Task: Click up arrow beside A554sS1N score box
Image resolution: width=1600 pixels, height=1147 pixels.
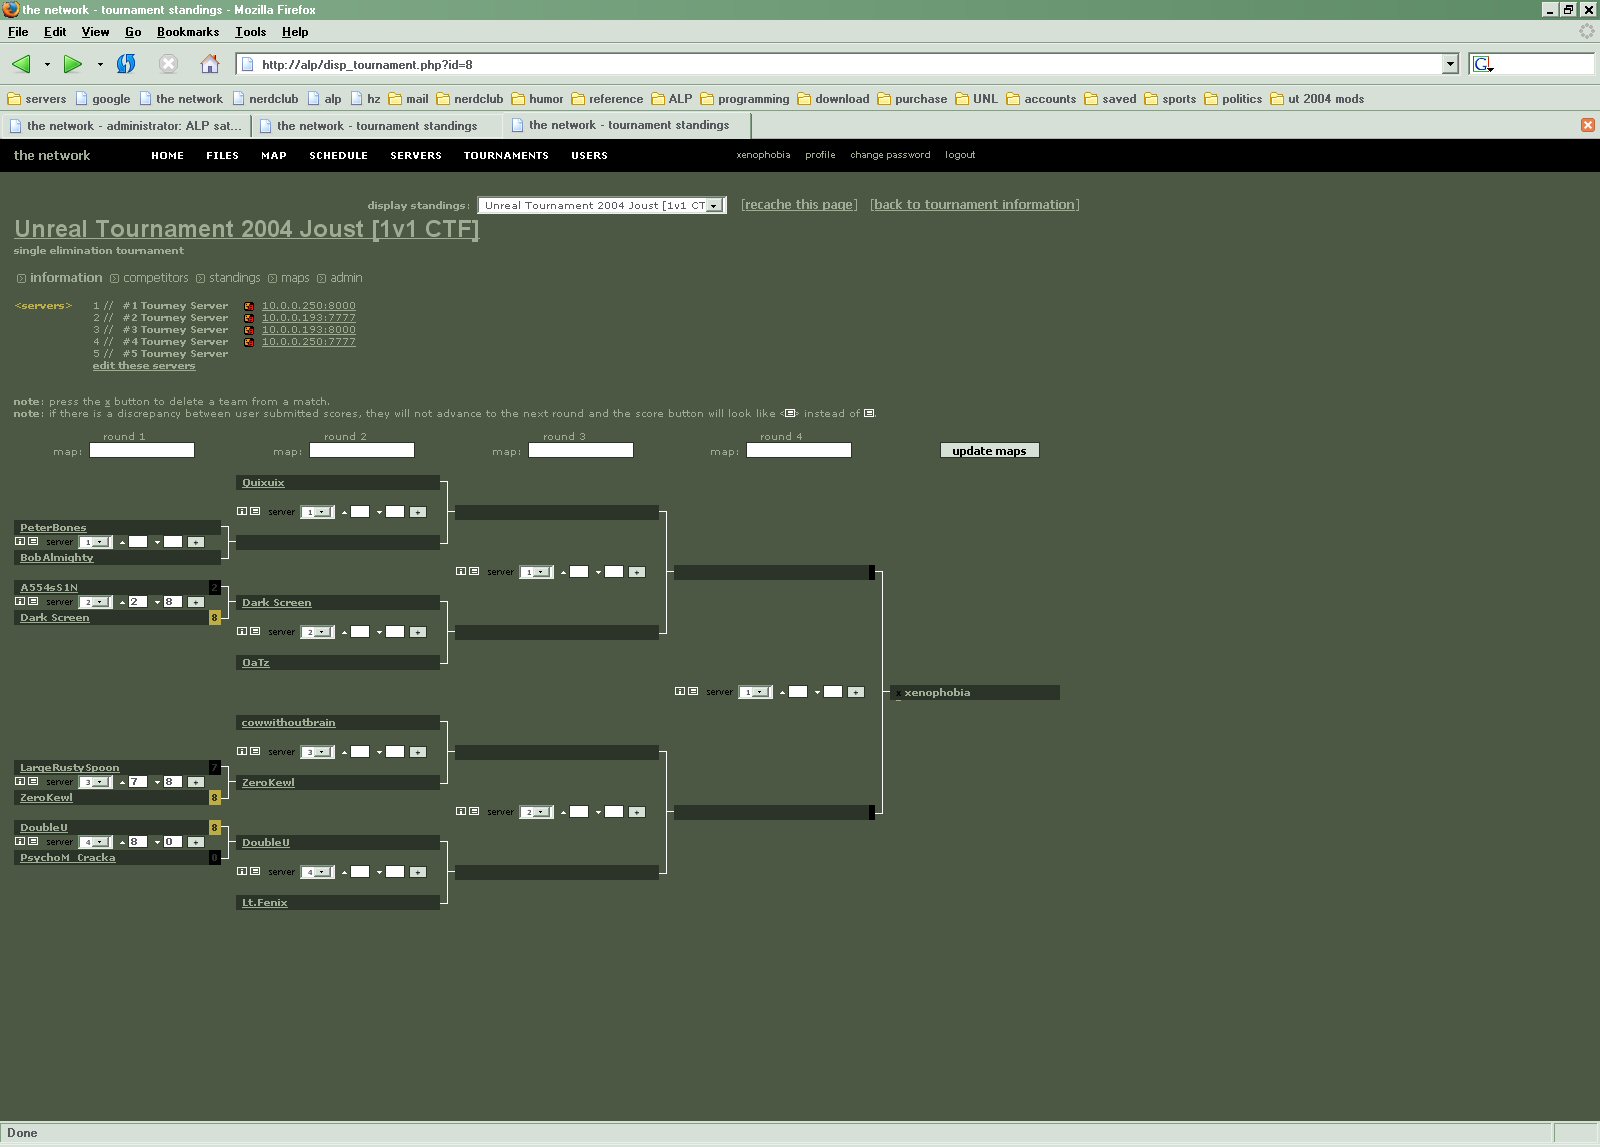Action: [x=122, y=602]
